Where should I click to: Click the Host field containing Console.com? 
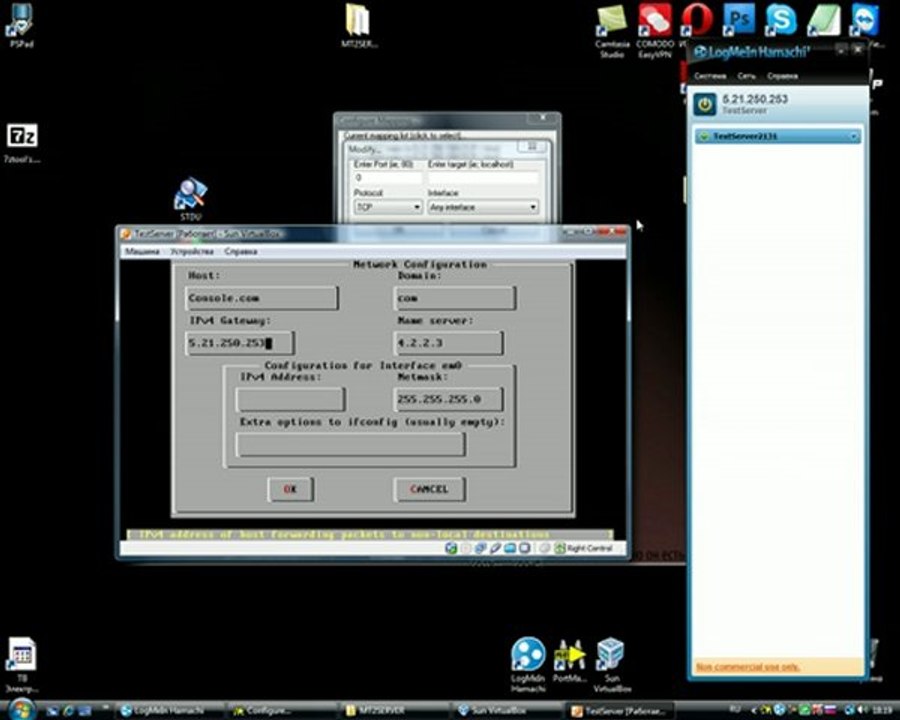(x=262, y=299)
